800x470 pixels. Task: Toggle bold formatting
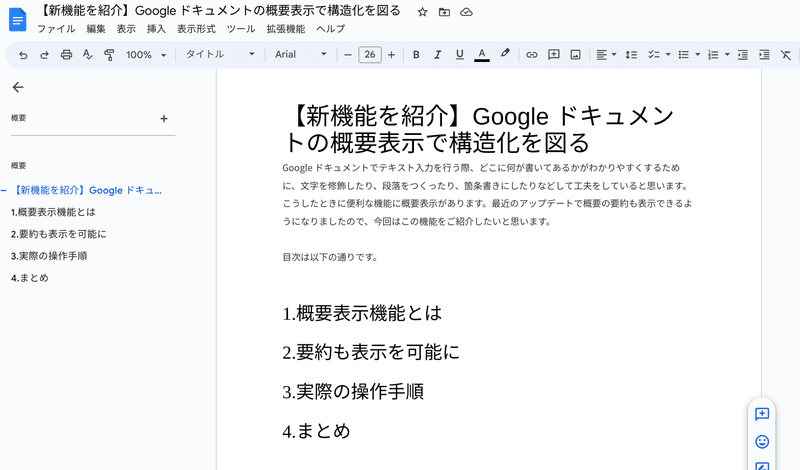pos(416,55)
